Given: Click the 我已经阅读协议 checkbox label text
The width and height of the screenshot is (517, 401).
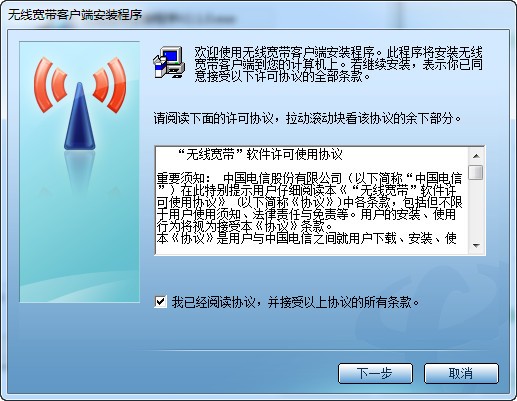Looking at the screenshot, I should [x=295, y=302].
